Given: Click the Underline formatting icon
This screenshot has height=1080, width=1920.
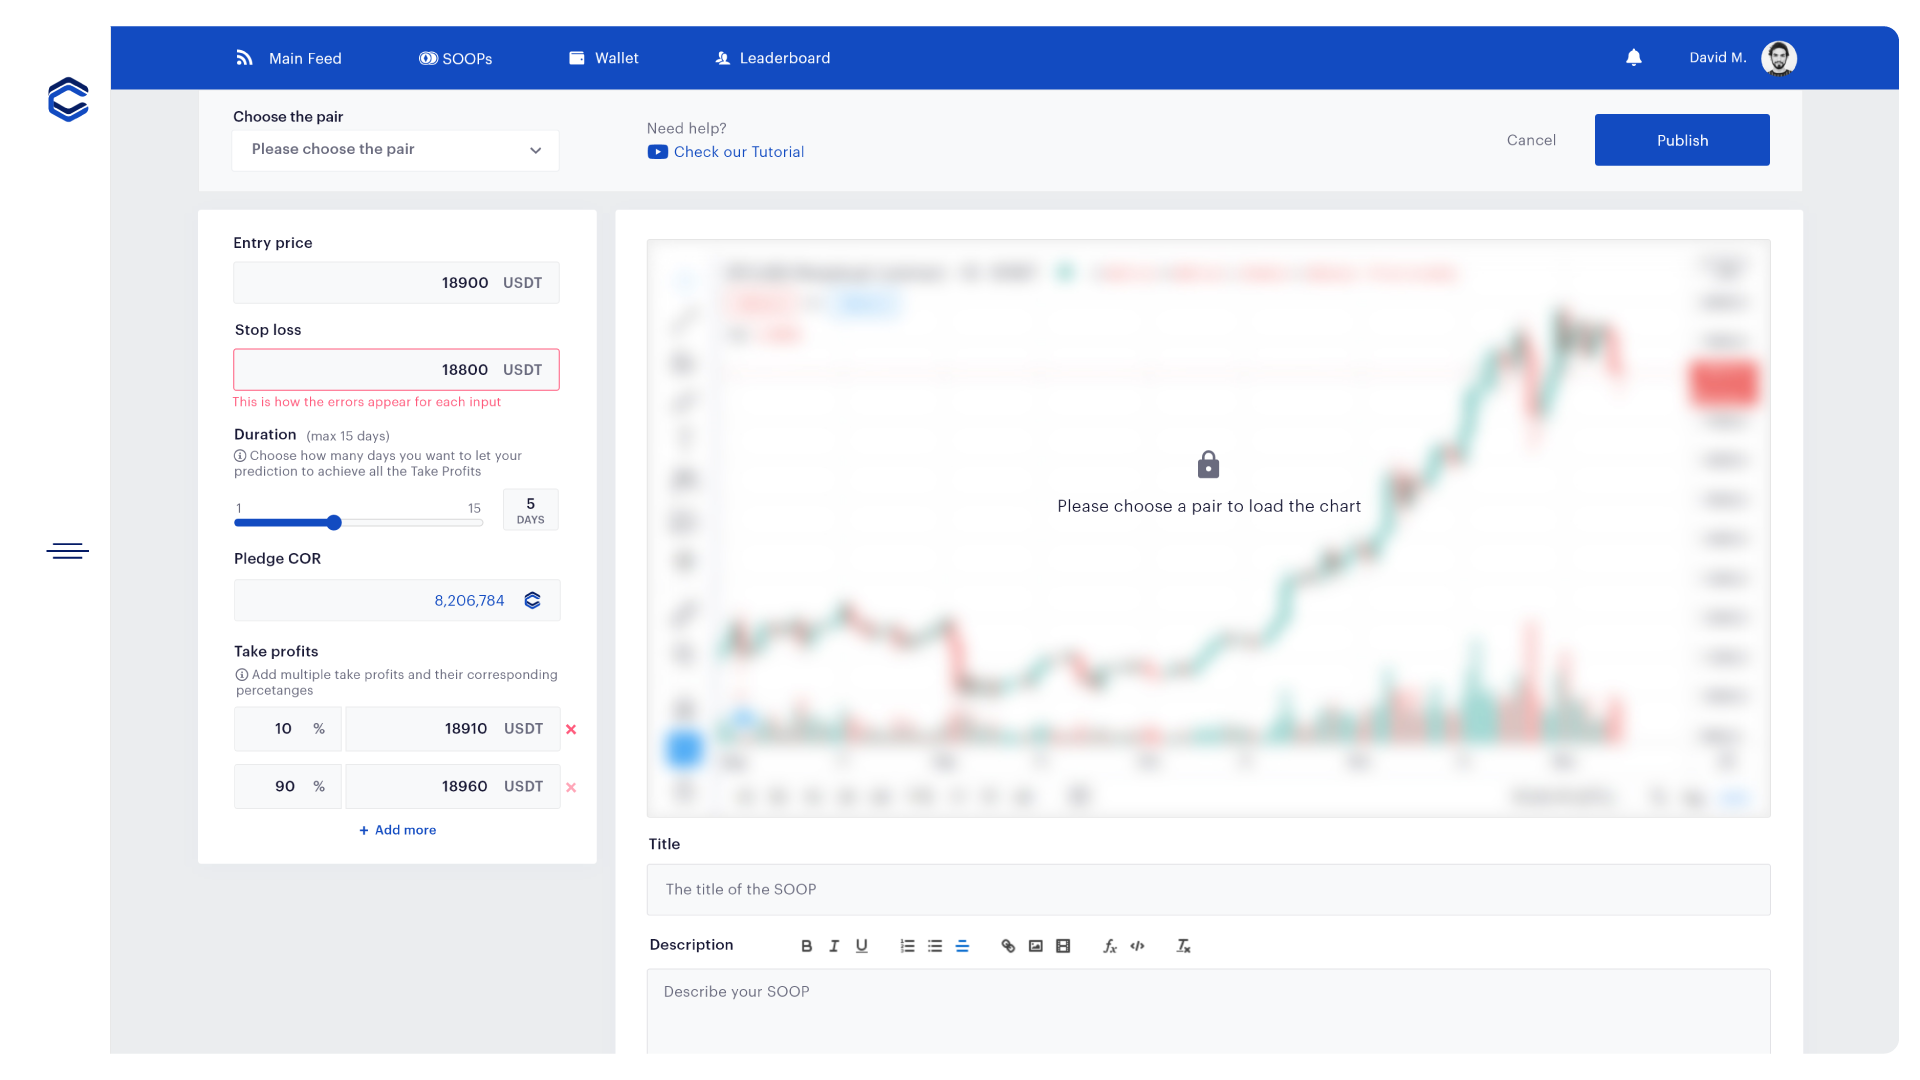Looking at the screenshot, I should click(861, 945).
